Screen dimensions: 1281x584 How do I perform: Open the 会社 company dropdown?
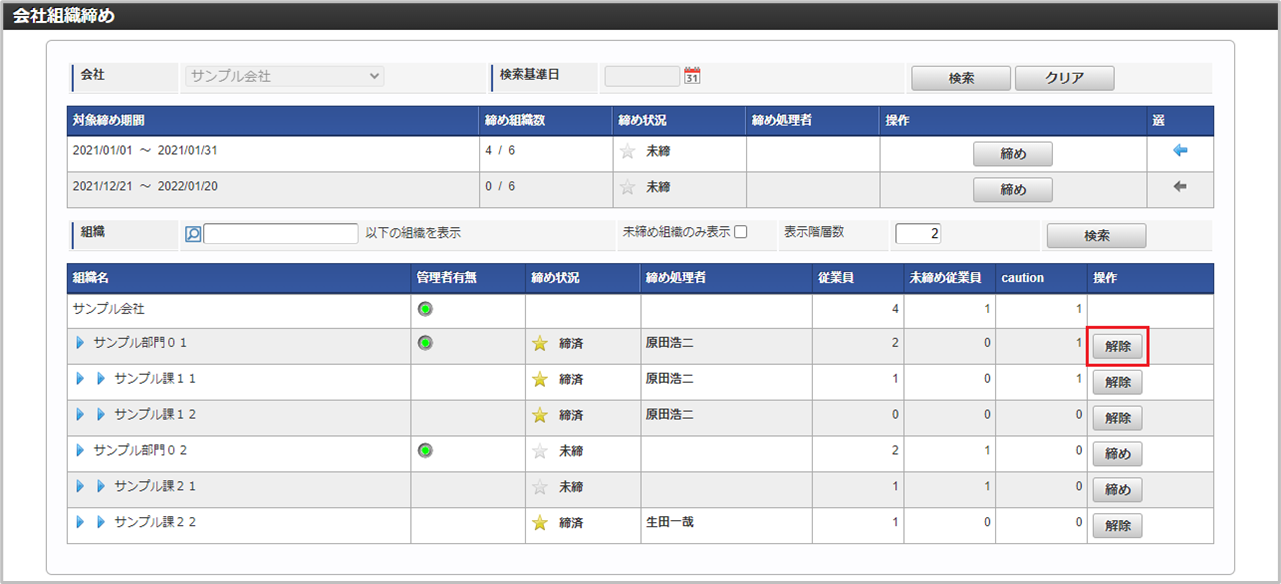(x=284, y=76)
